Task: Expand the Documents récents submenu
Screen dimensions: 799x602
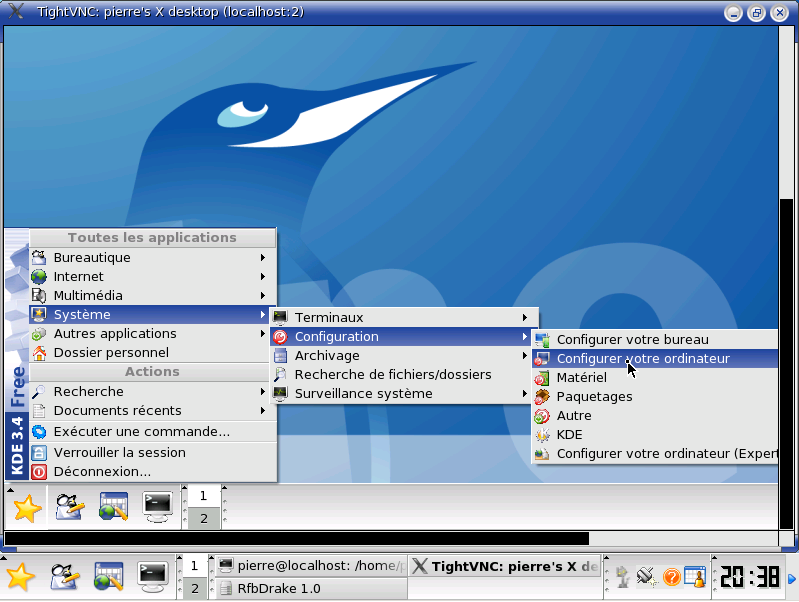Action: tap(117, 411)
